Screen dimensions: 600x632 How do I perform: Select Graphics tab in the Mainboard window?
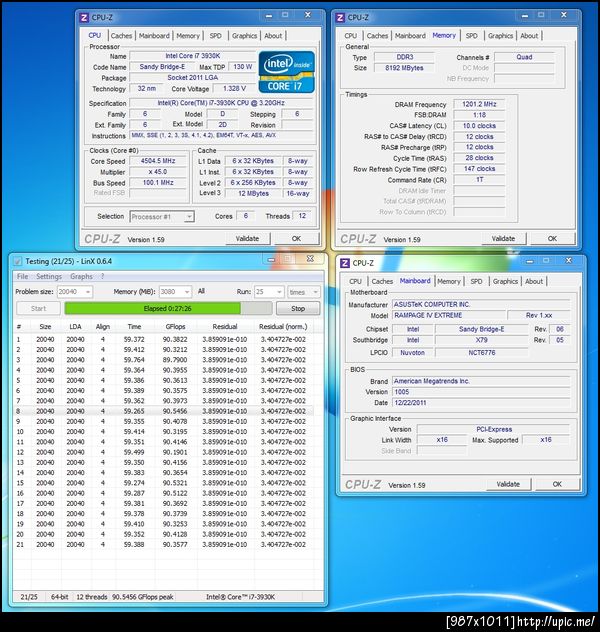click(x=505, y=281)
